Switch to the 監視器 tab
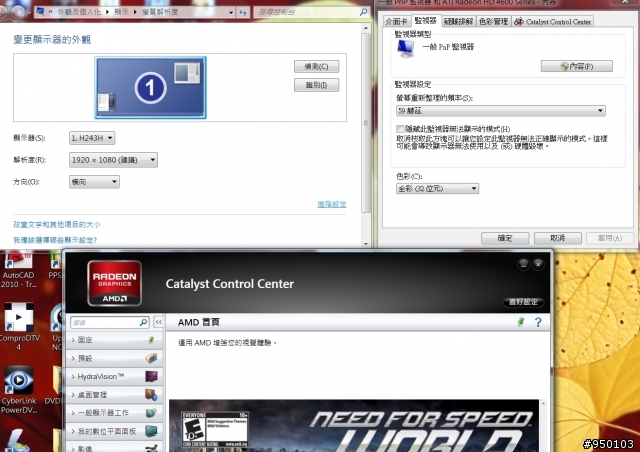640x452 pixels. click(425, 20)
